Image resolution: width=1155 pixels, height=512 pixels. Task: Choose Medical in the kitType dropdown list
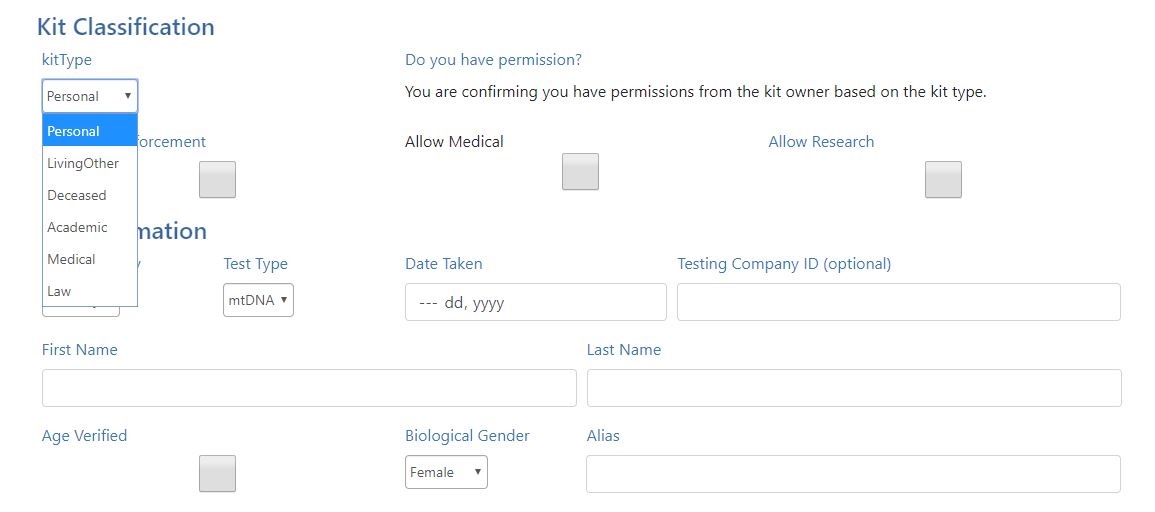[89, 259]
